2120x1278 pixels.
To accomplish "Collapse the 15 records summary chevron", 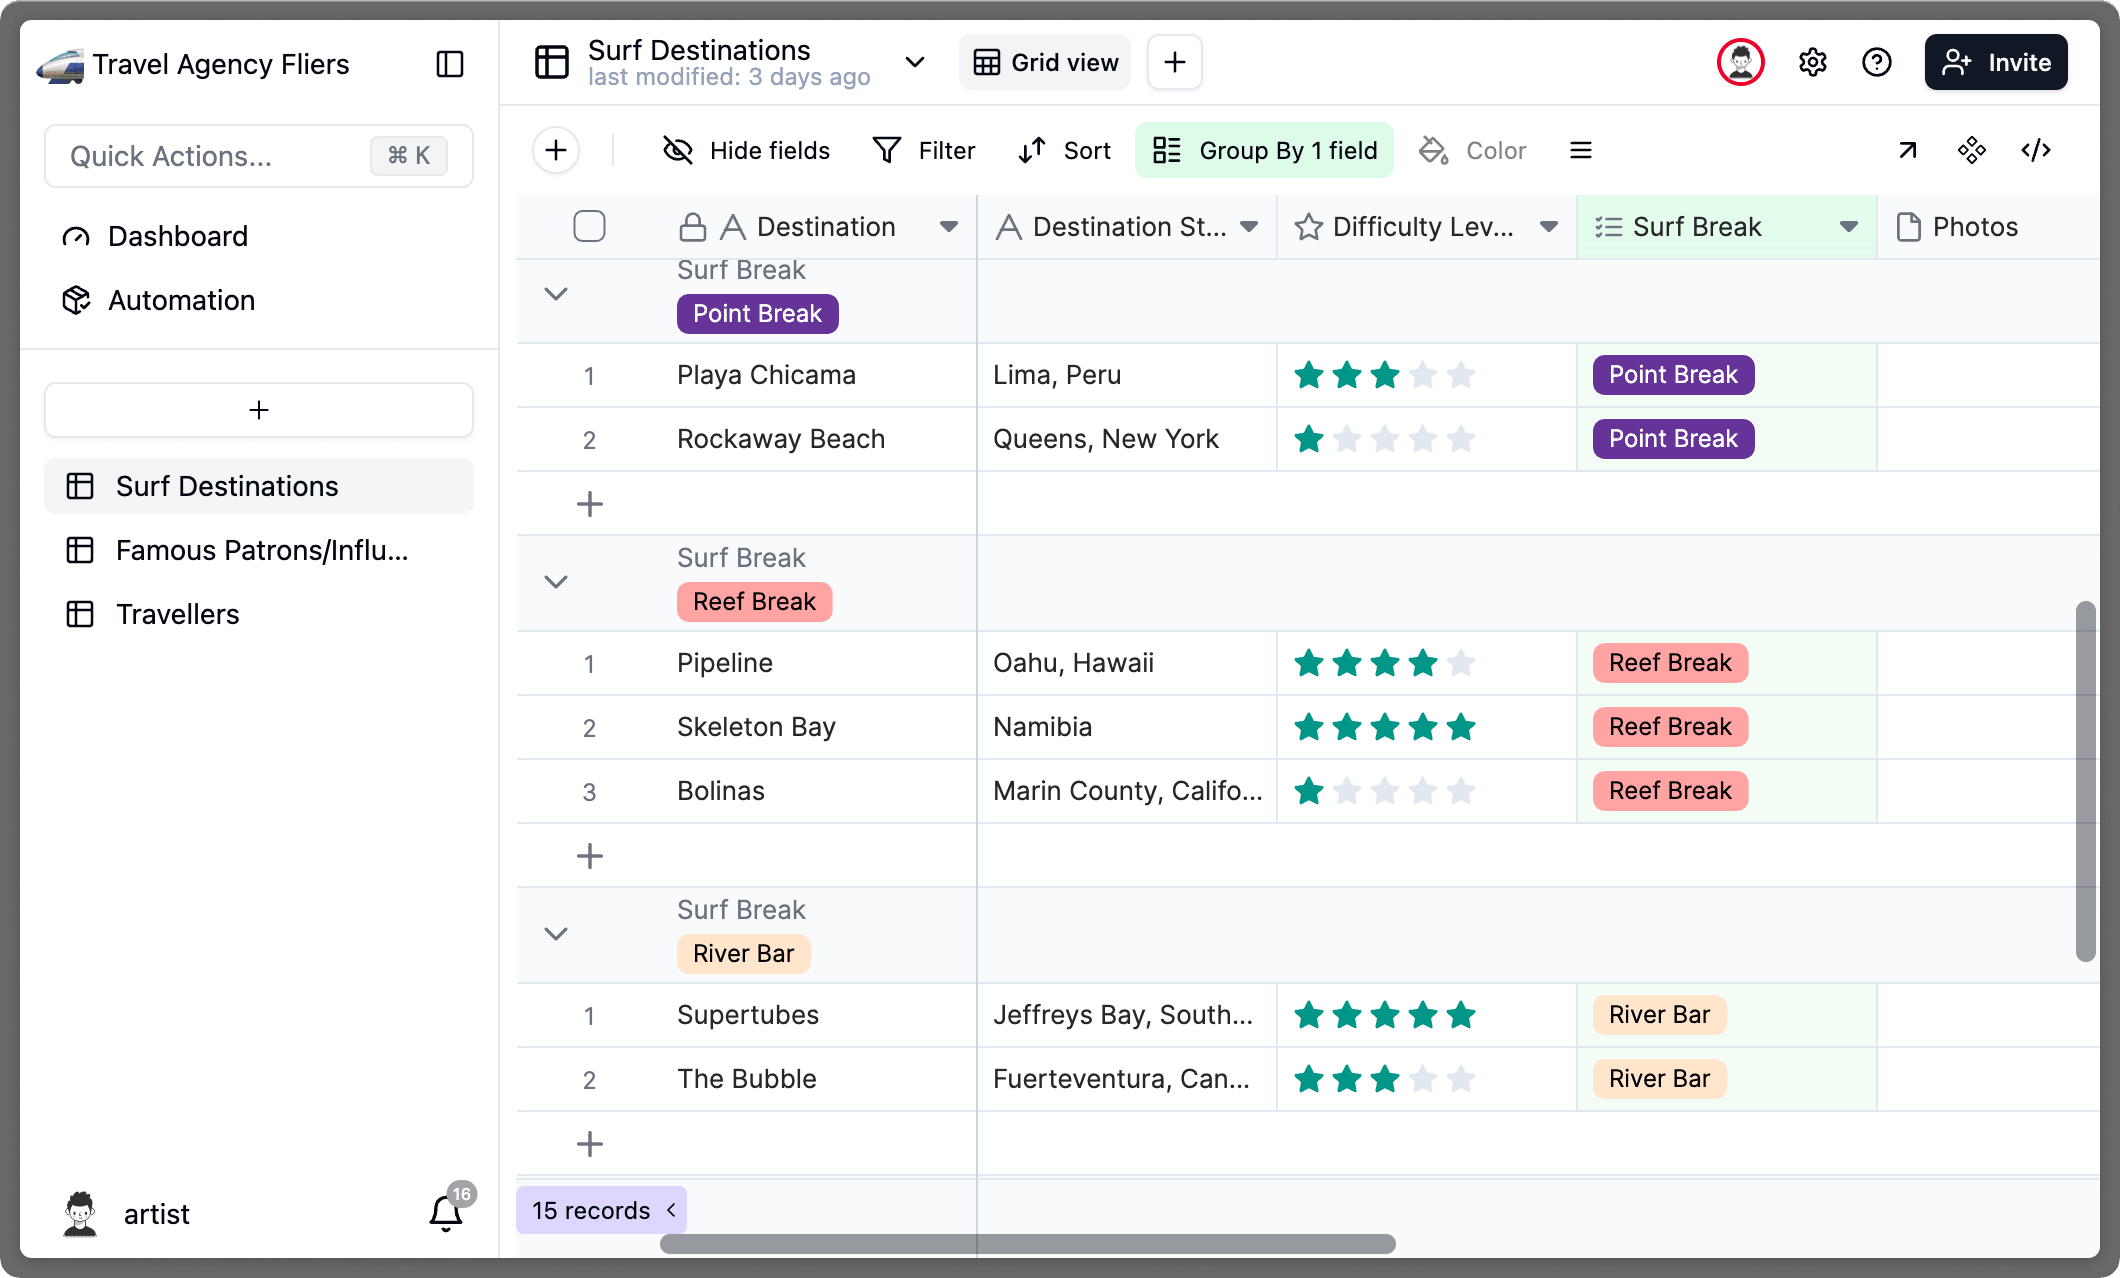I will coord(672,1210).
